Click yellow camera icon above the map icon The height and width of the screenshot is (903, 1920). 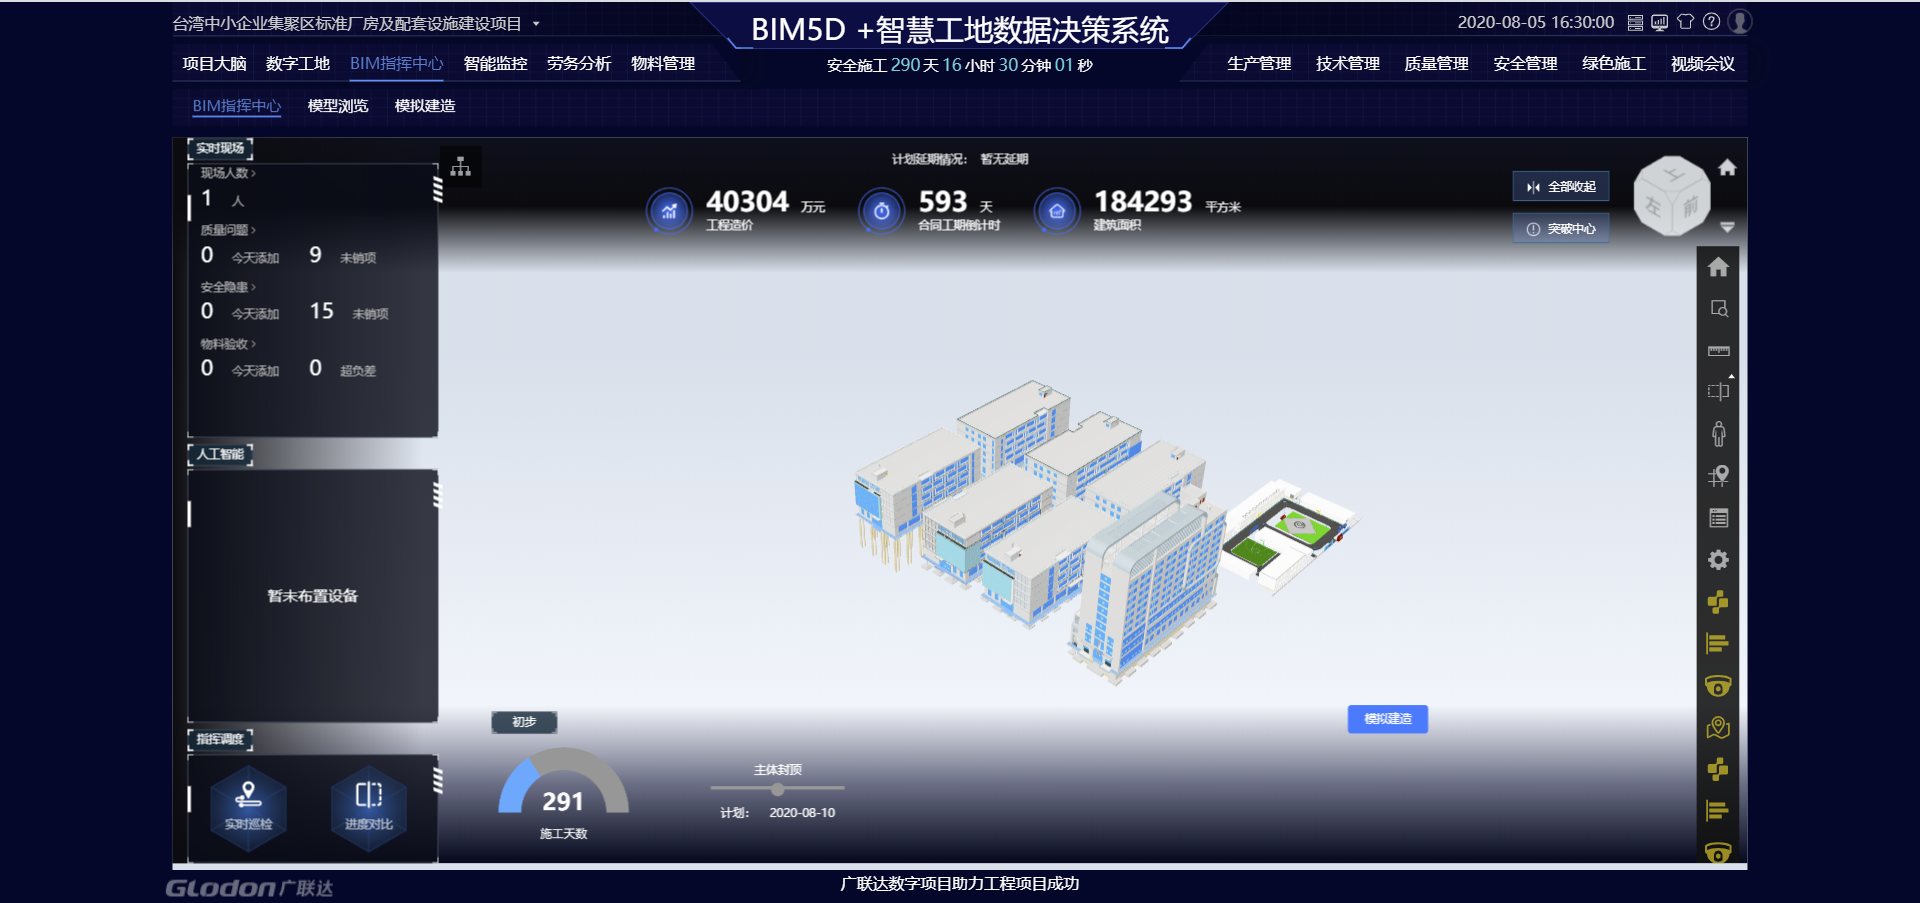[x=1718, y=686]
